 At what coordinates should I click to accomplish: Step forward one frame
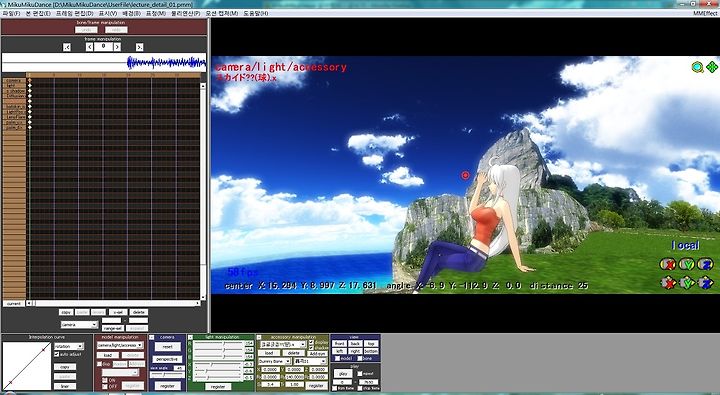[118, 47]
